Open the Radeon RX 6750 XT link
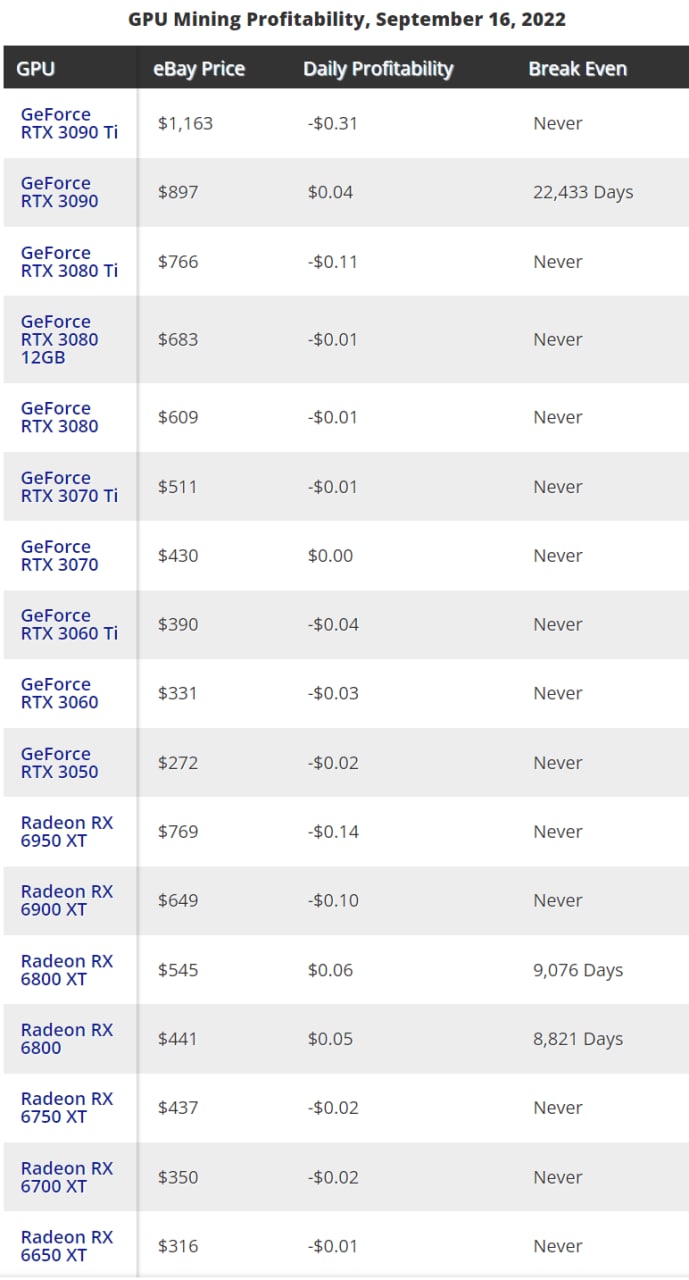This screenshot has height=1280, width=689. point(67,1107)
